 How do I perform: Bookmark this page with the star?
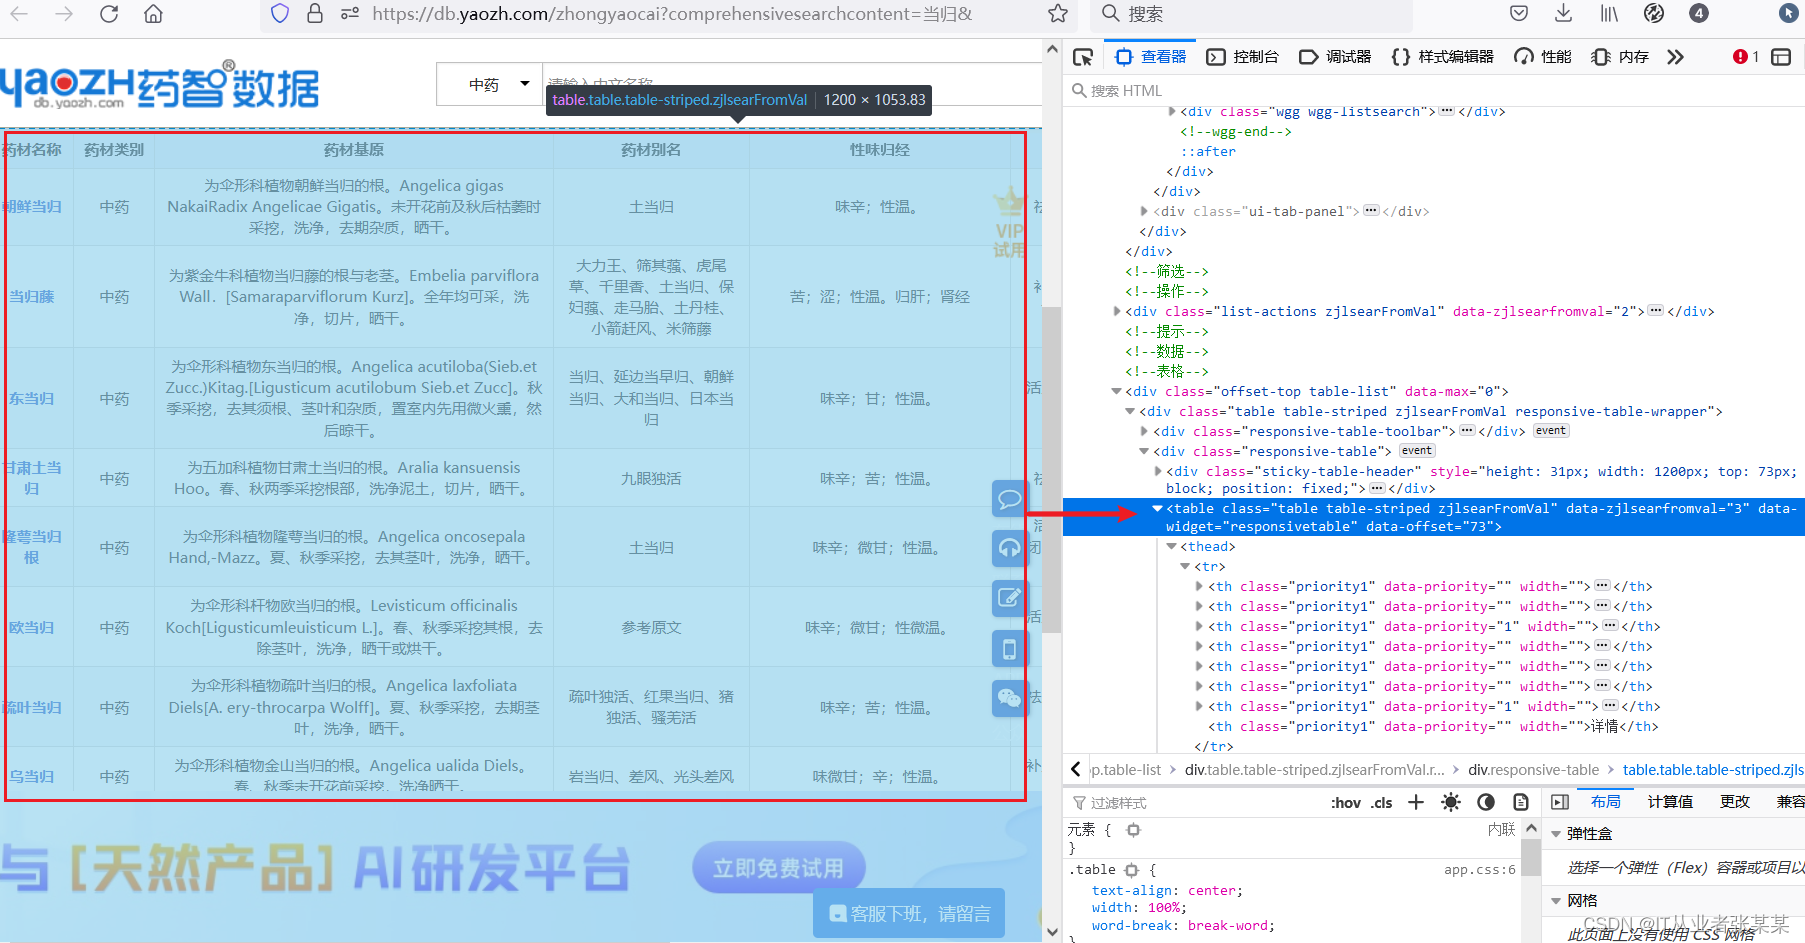[x=1058, y=14]
